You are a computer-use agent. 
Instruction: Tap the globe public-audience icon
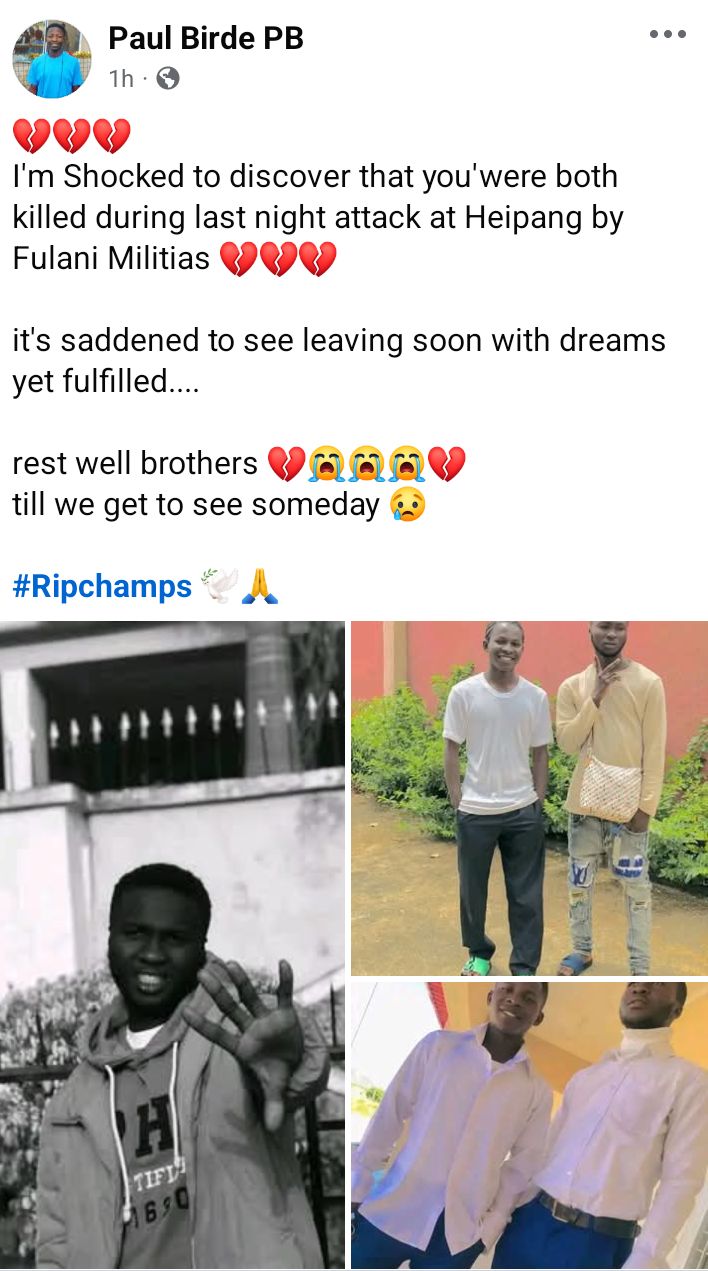click(168, 78)
